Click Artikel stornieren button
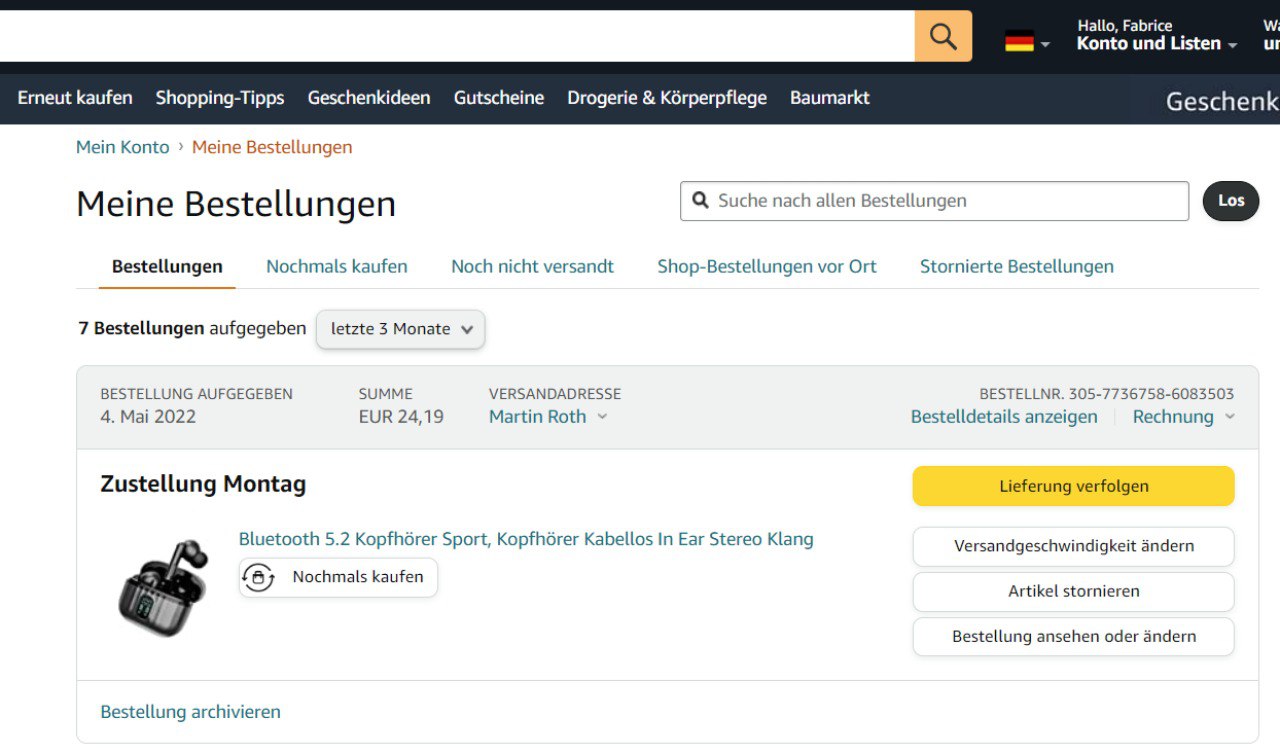Screen dimensions: 1280x754 tap(1073, 591)
